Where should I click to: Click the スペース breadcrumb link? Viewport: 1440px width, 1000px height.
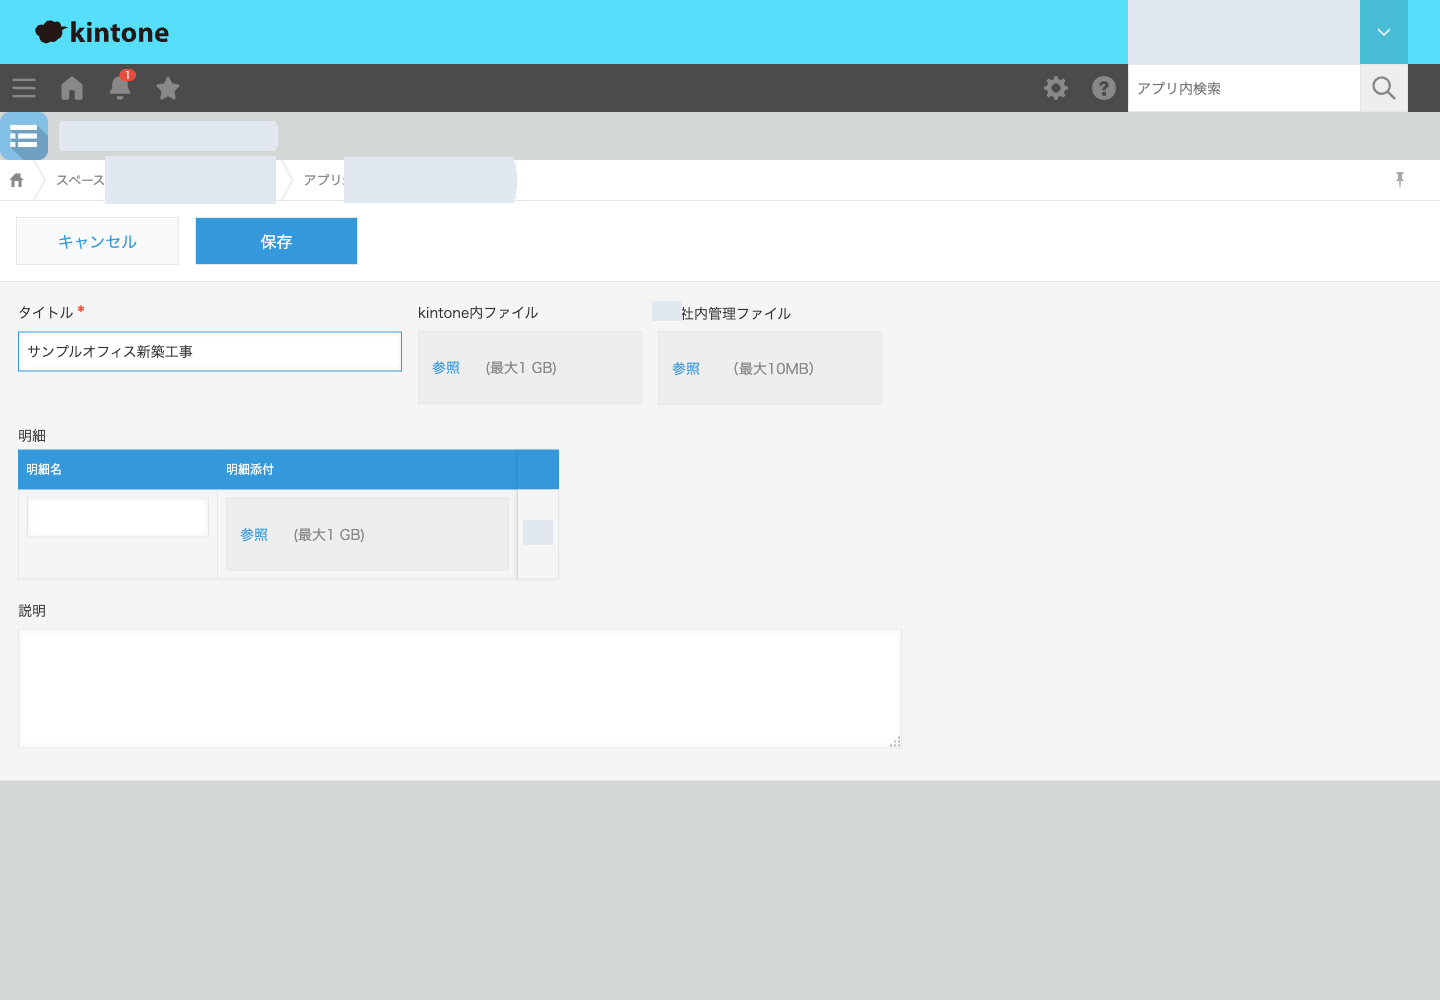click(80, 180)
